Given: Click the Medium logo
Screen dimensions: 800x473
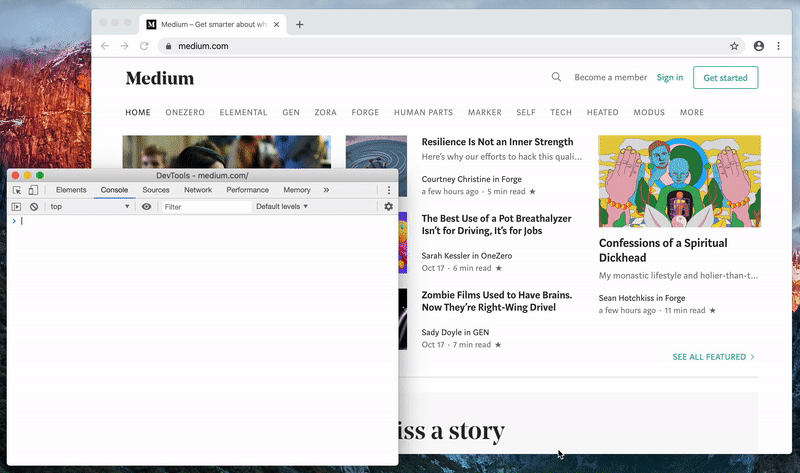Looking at the screenshot, I should tap(160, 78).
